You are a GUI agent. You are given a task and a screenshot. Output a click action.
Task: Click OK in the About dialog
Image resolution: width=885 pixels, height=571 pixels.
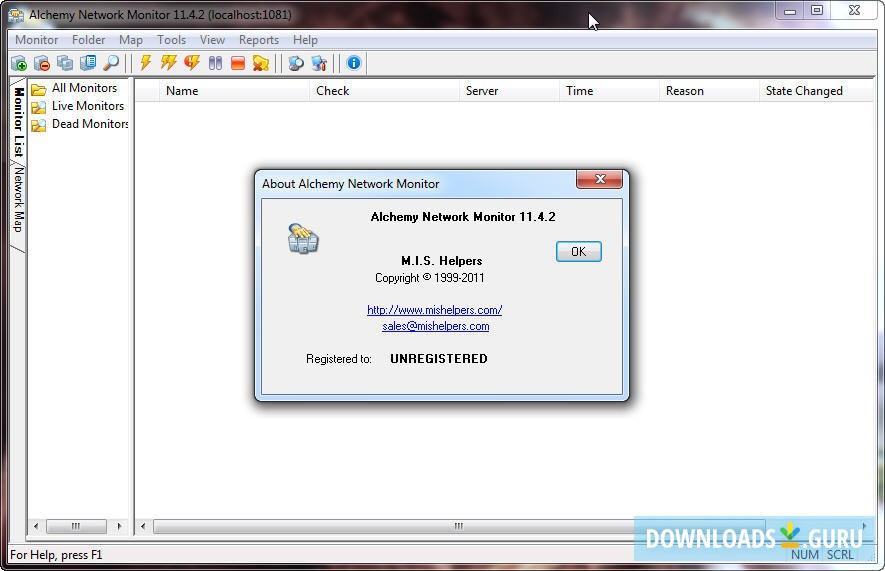point(579,252)
